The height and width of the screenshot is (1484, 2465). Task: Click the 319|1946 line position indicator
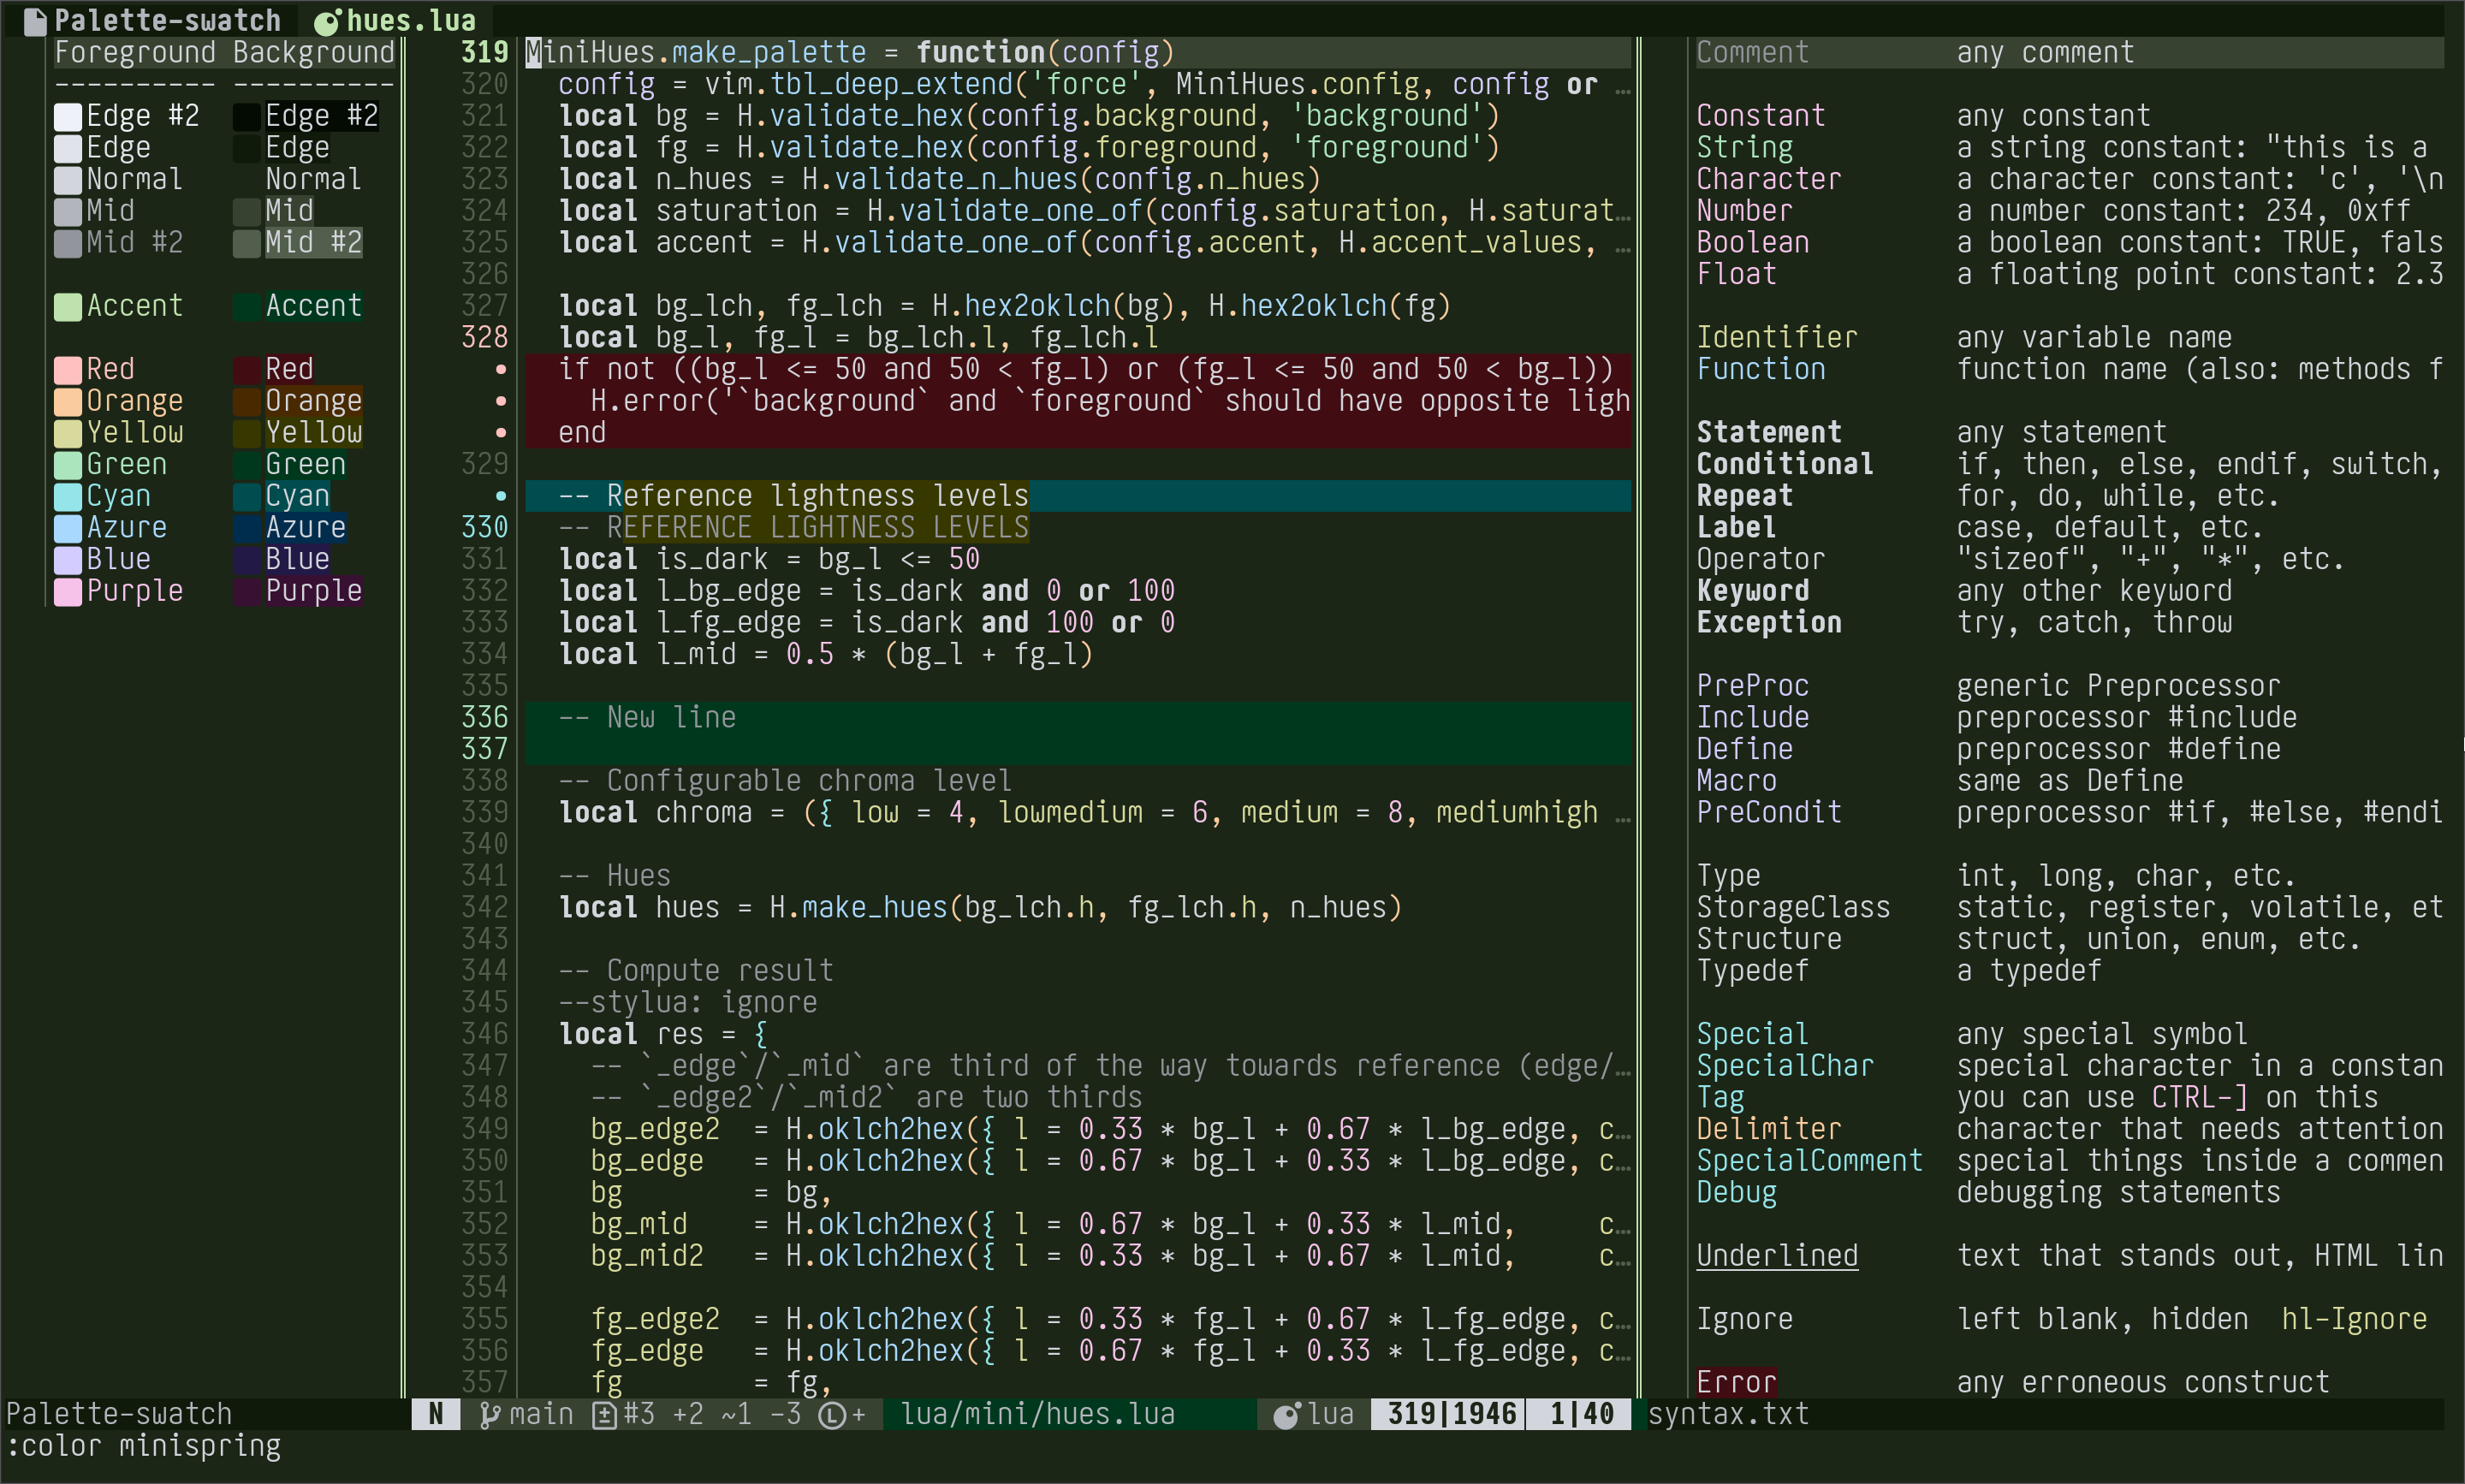pos(1451,1414)
